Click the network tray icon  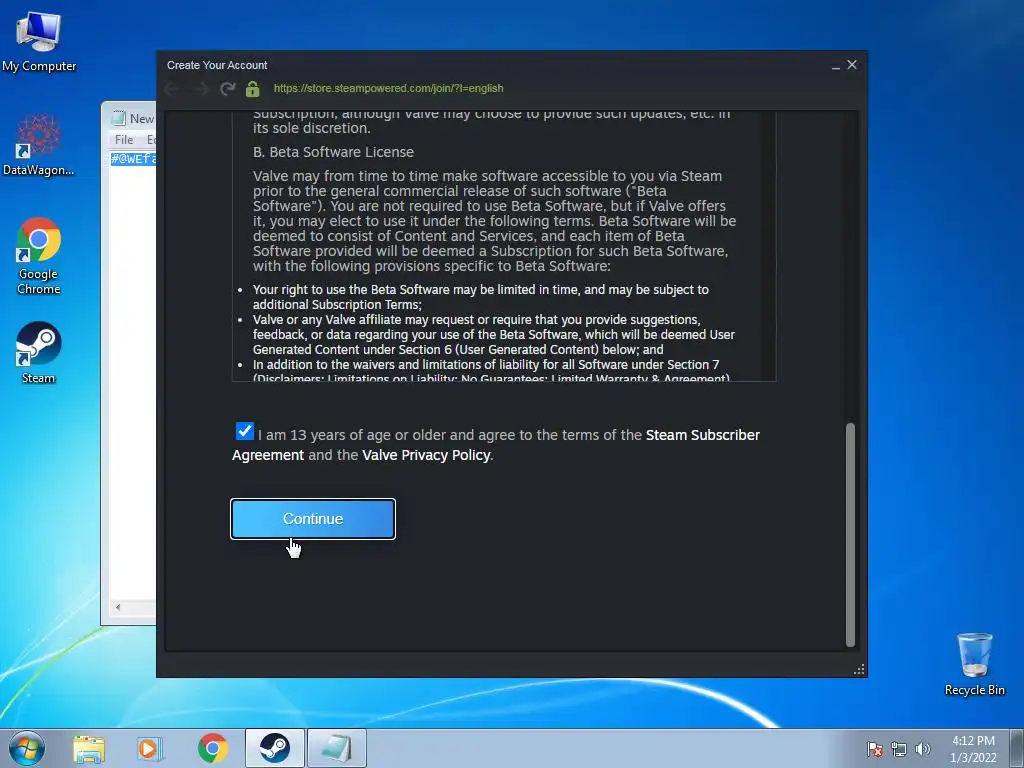(x=899, y=749)
